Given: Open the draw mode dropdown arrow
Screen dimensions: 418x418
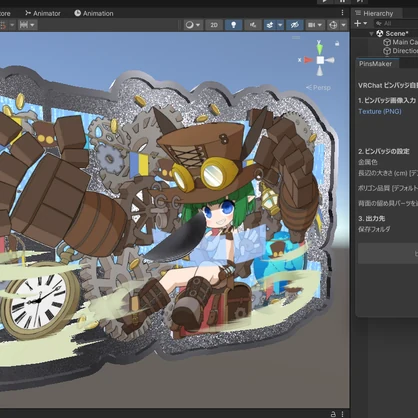Looking at the screenshot, I should pyautogui.click(x=198, y=25).
